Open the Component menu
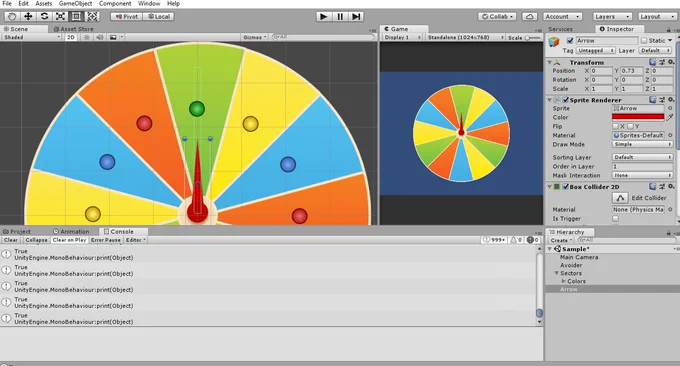Image resolution: width=680 pixels, height=366 pixels. 115,3
